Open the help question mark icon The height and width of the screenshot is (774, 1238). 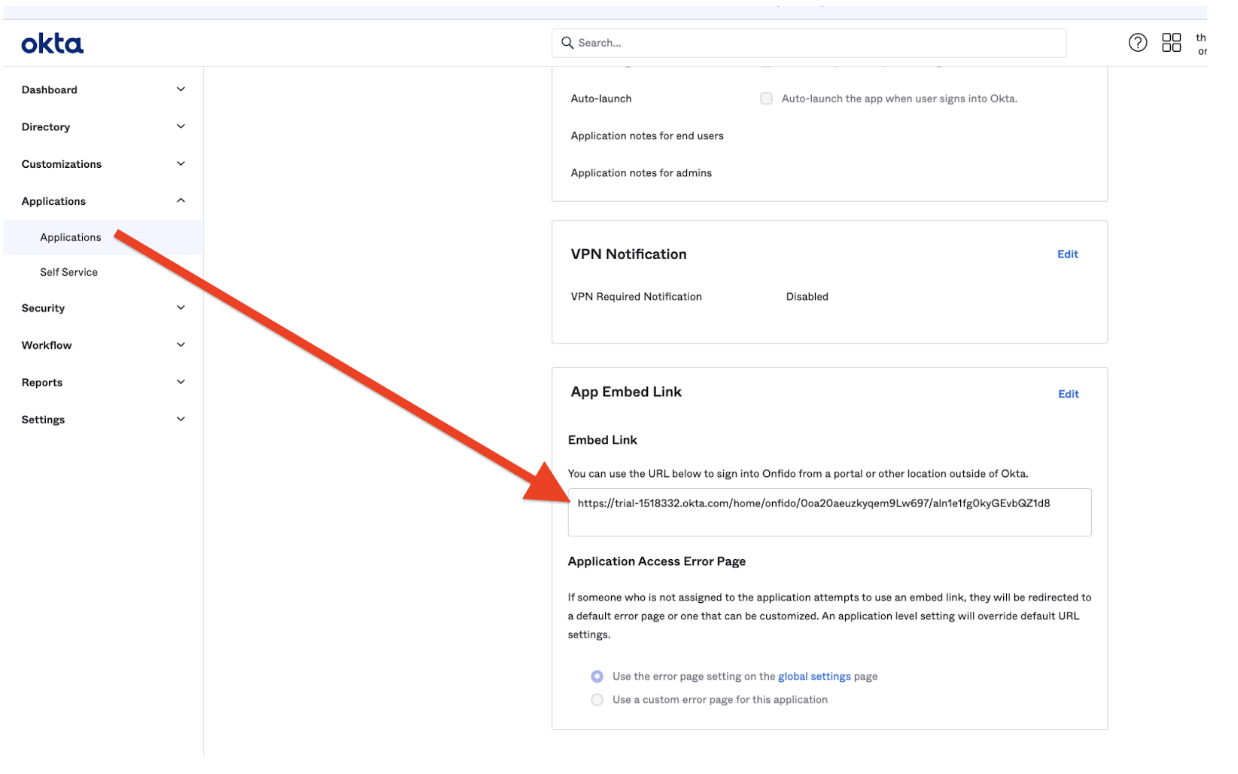(x=1138, y=42)
